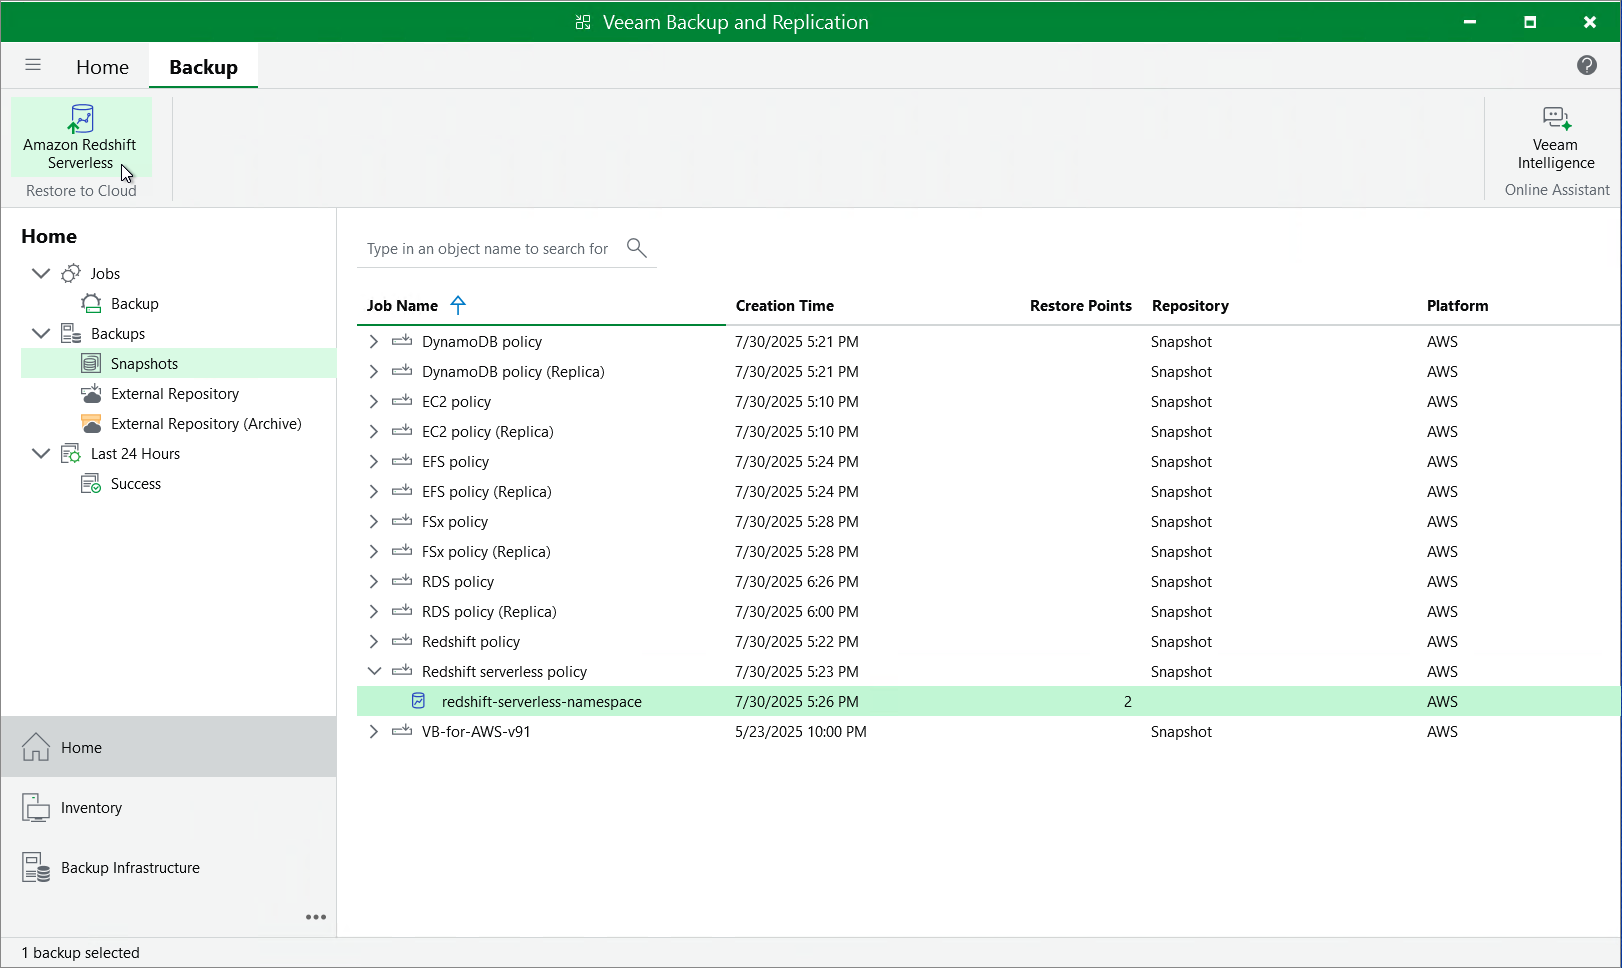1622x968 pixels.
Task: Open the hamburger main menu
Action: pyautogui.click(x=33, y=65)
